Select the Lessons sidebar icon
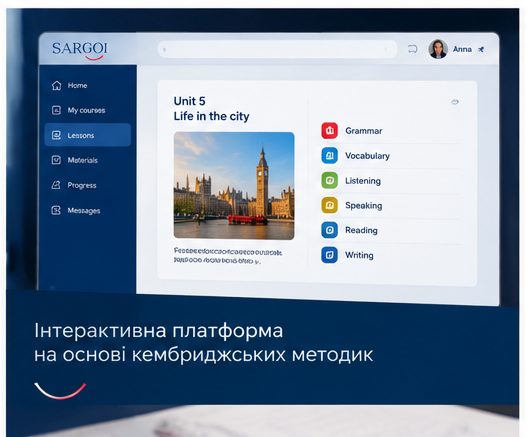The image size is (527, 437). (x=56, y=135)
